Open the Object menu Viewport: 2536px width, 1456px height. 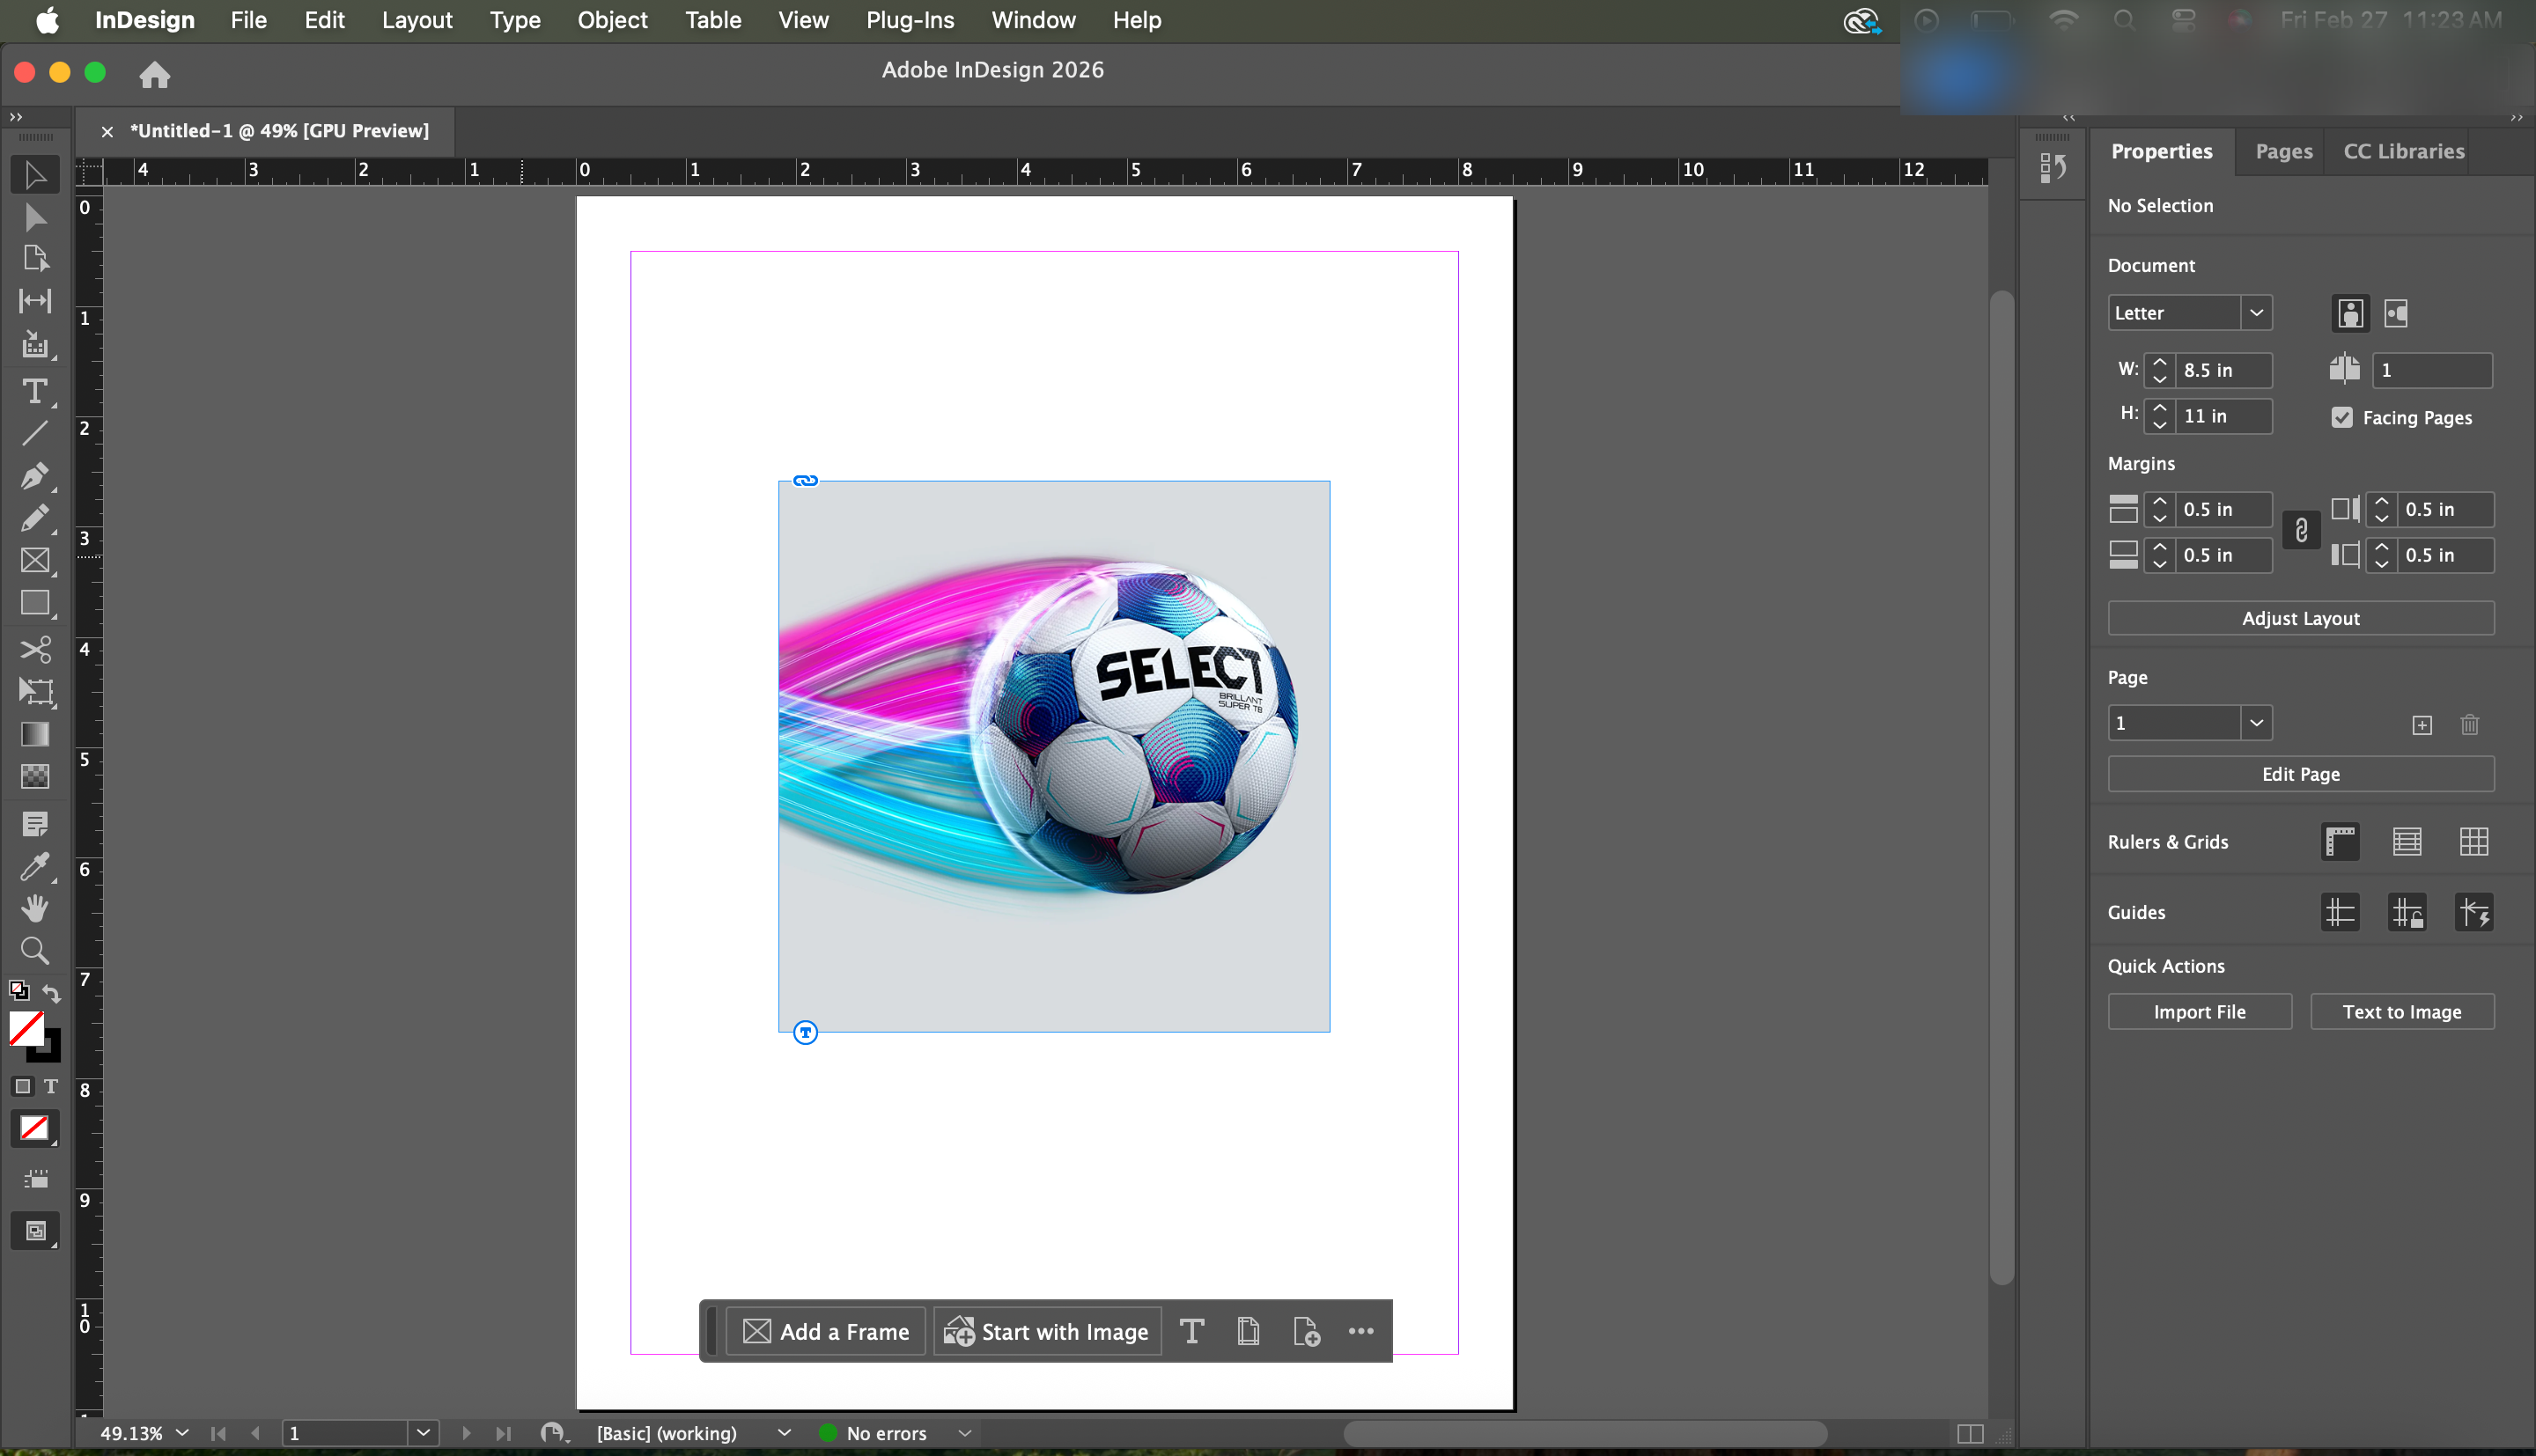(x=612, y=20)
